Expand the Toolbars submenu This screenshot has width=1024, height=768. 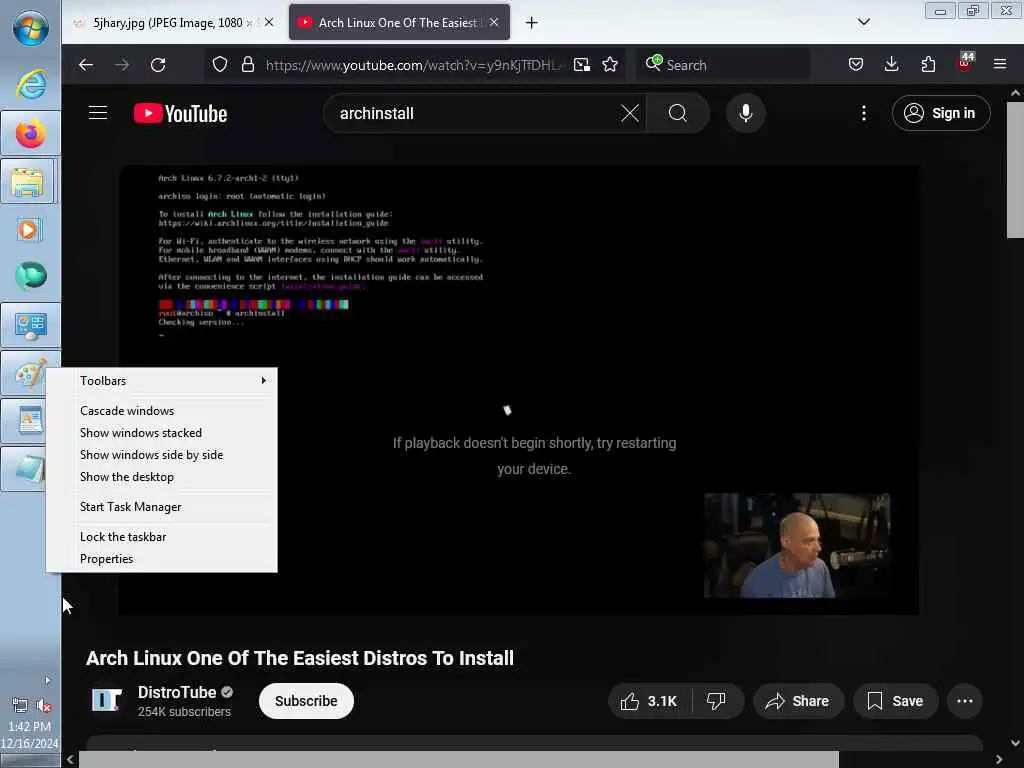click(x=162, y=381)
